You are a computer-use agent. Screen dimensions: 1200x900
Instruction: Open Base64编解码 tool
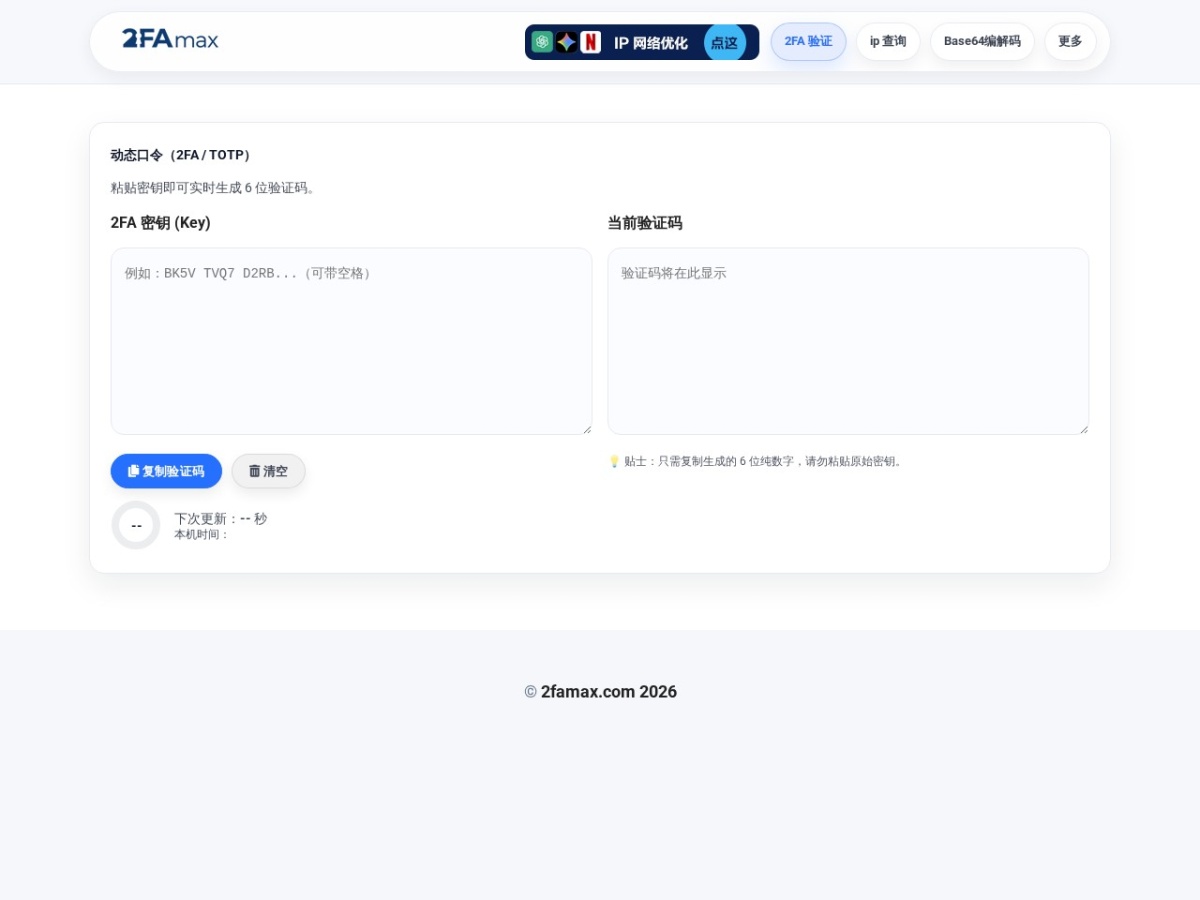[x=982, y=42]
